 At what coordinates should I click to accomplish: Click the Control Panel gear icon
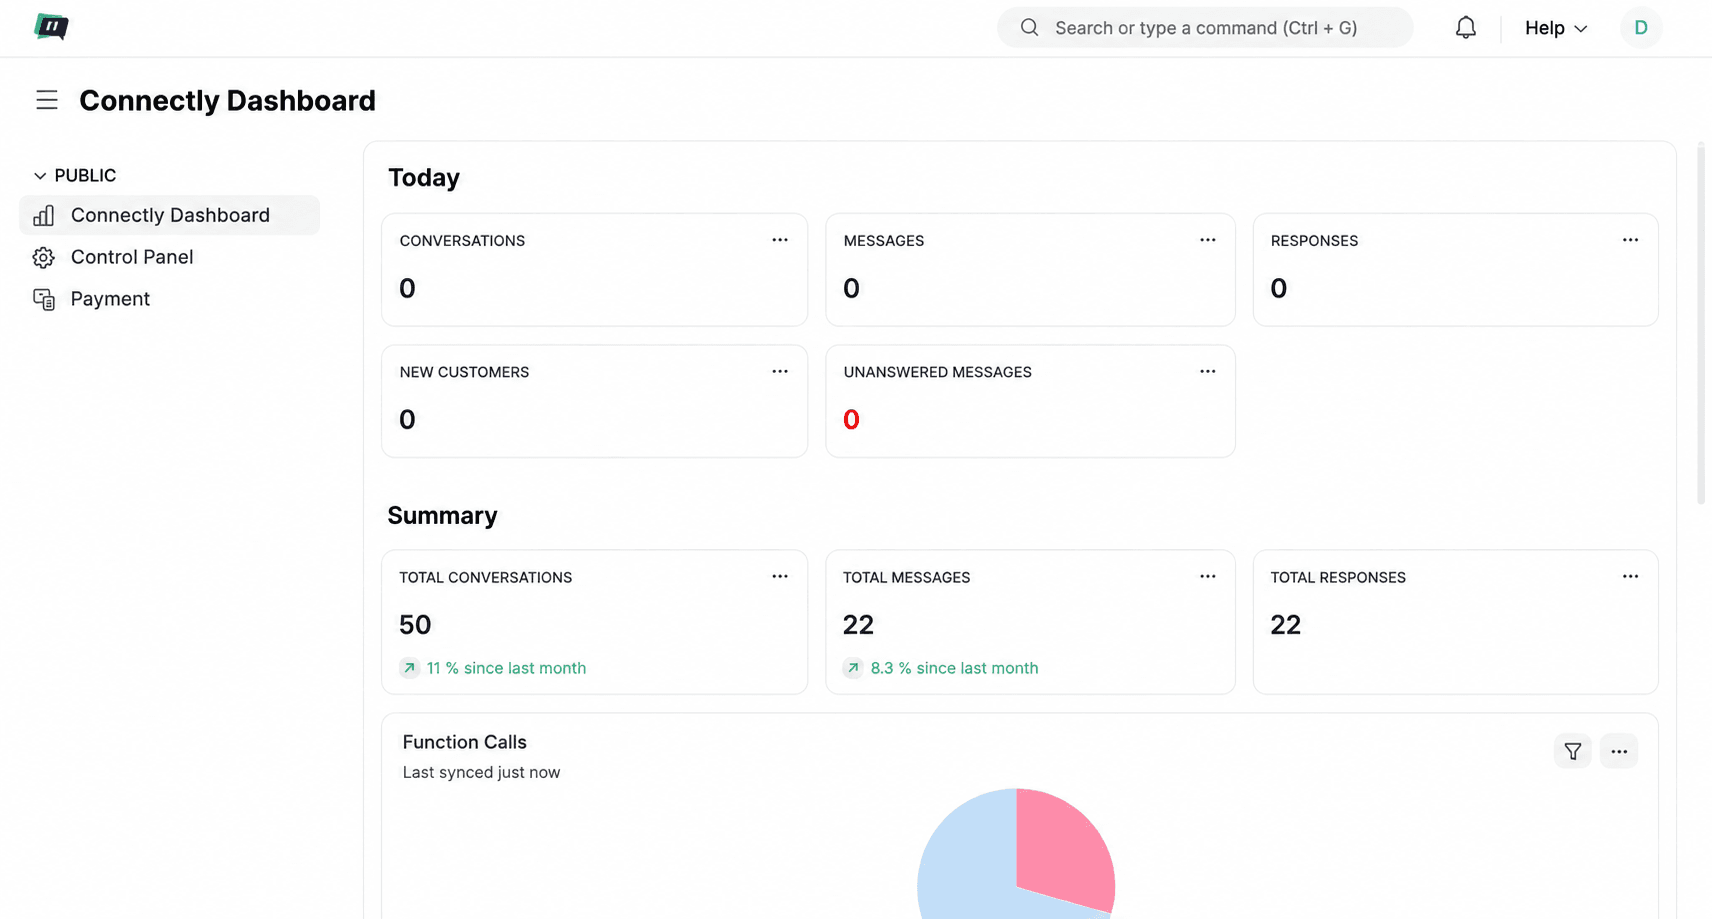[43, 258]
